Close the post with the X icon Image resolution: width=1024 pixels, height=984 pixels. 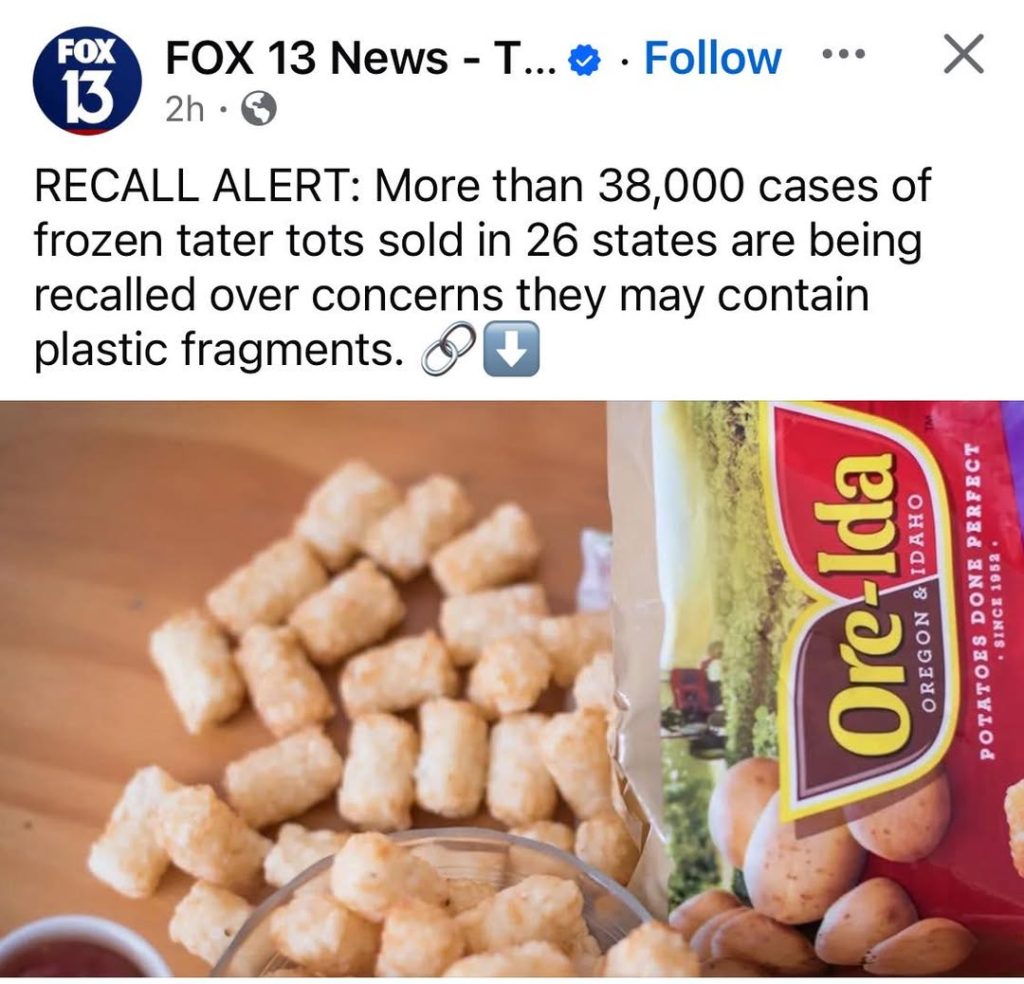point(963,54)
